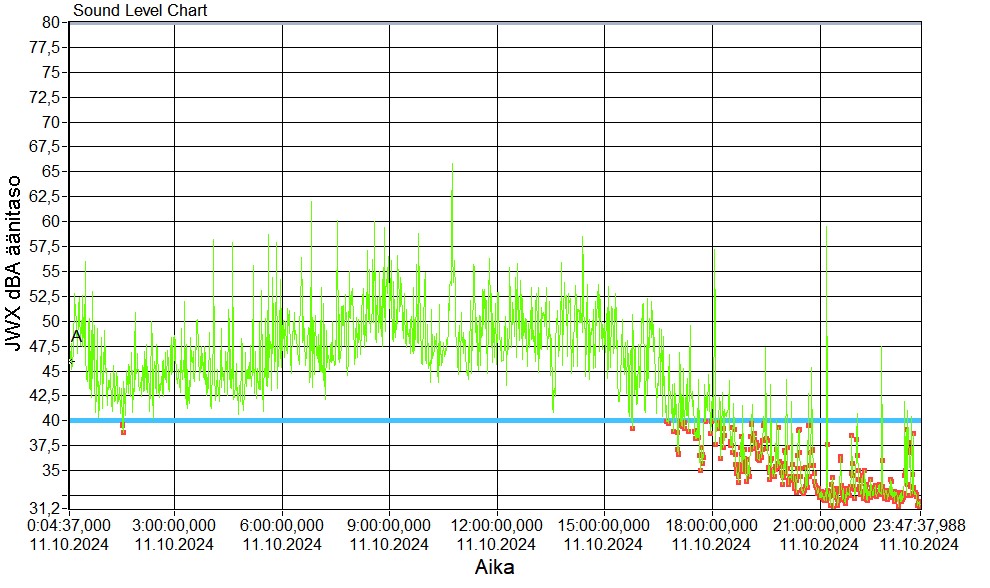The width and height of the screenshot is (990, 588).
Task: Click the highest green peak near 65 dB
Action: pyautogui.click(x=452, y=166)
